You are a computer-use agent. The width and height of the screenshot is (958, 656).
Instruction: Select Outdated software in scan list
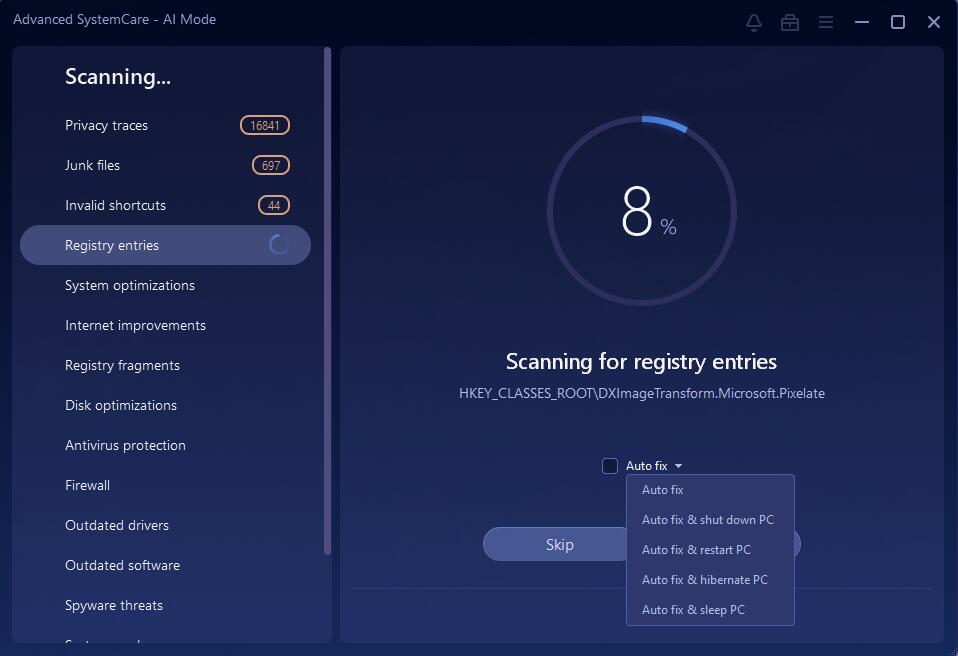click(x=165, y=565)
